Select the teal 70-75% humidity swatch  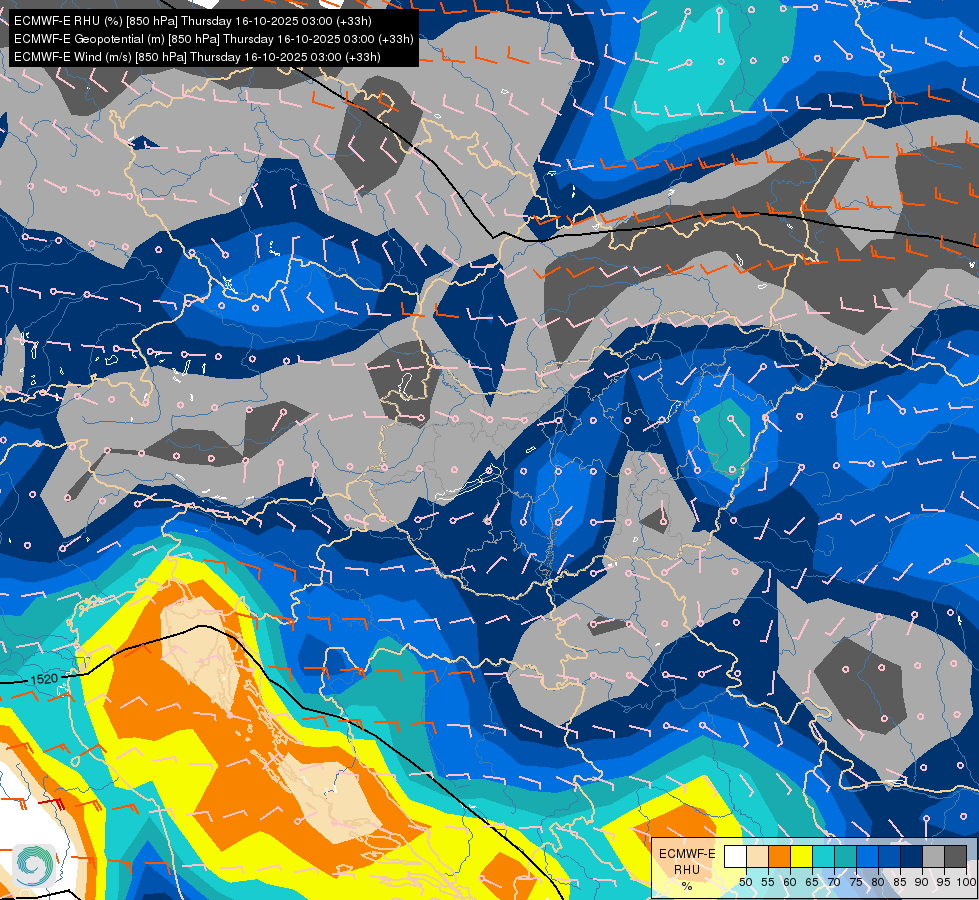pyautogui.click(x=845, y=856)
